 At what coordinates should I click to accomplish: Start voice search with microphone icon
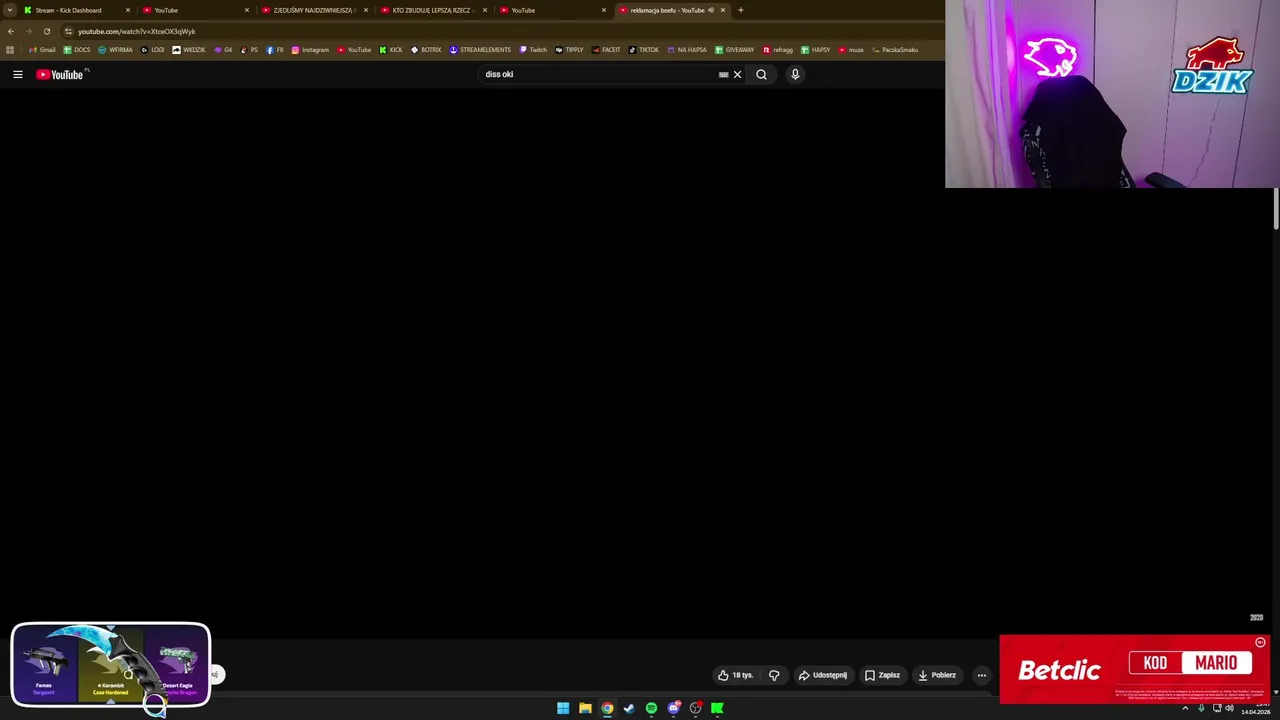795,74
